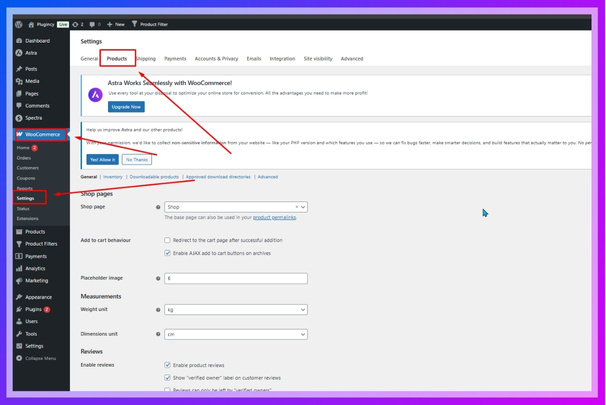
Task: Open WooCommerce Home submenu item
Action: [23, 148]
